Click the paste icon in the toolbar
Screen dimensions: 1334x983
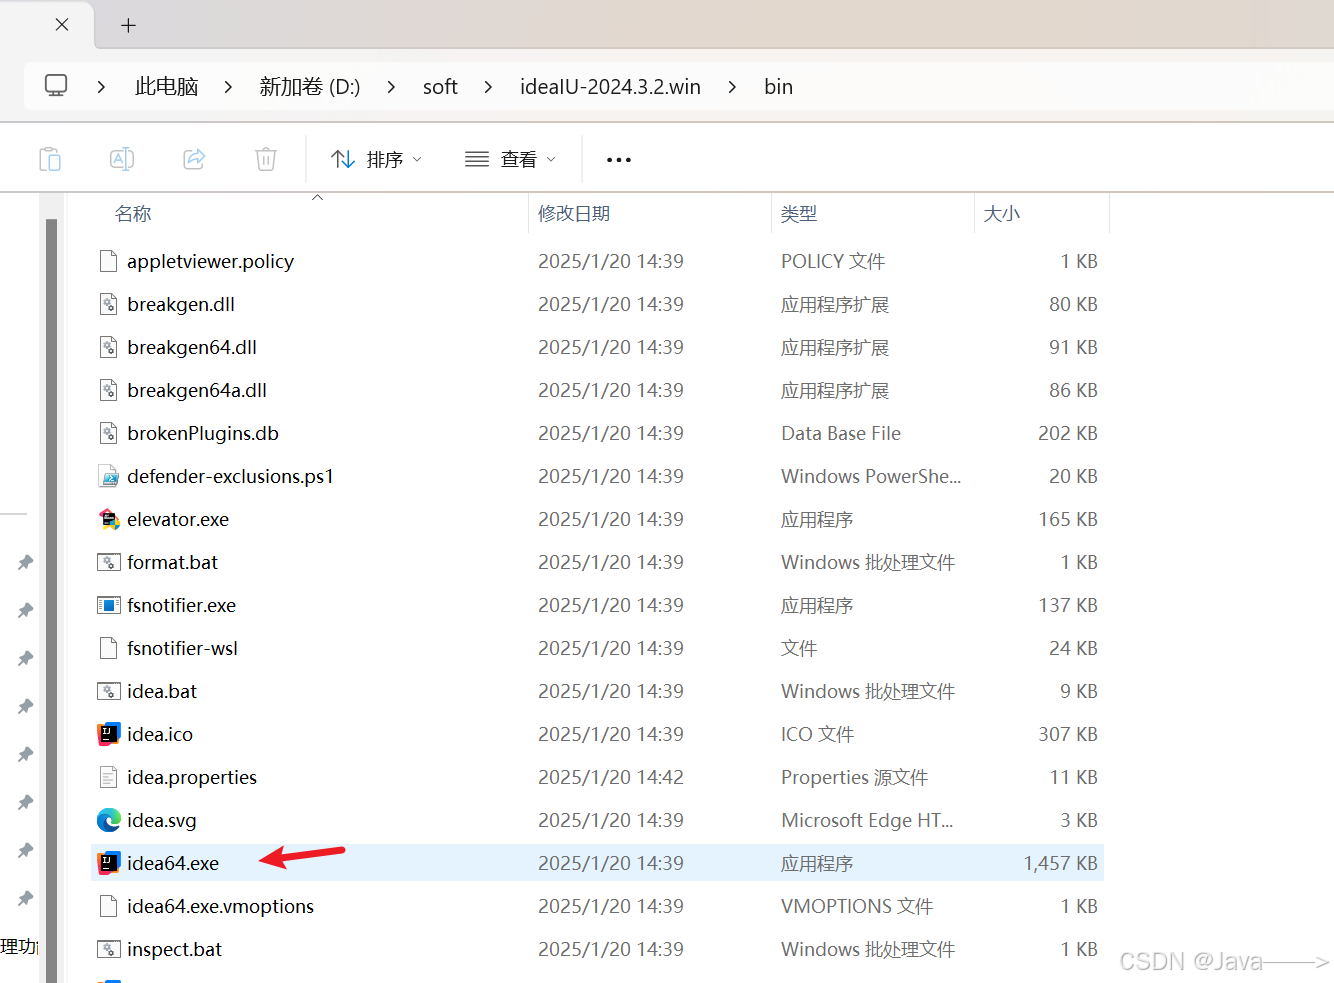pyautogui.click(x=50, y=159)
